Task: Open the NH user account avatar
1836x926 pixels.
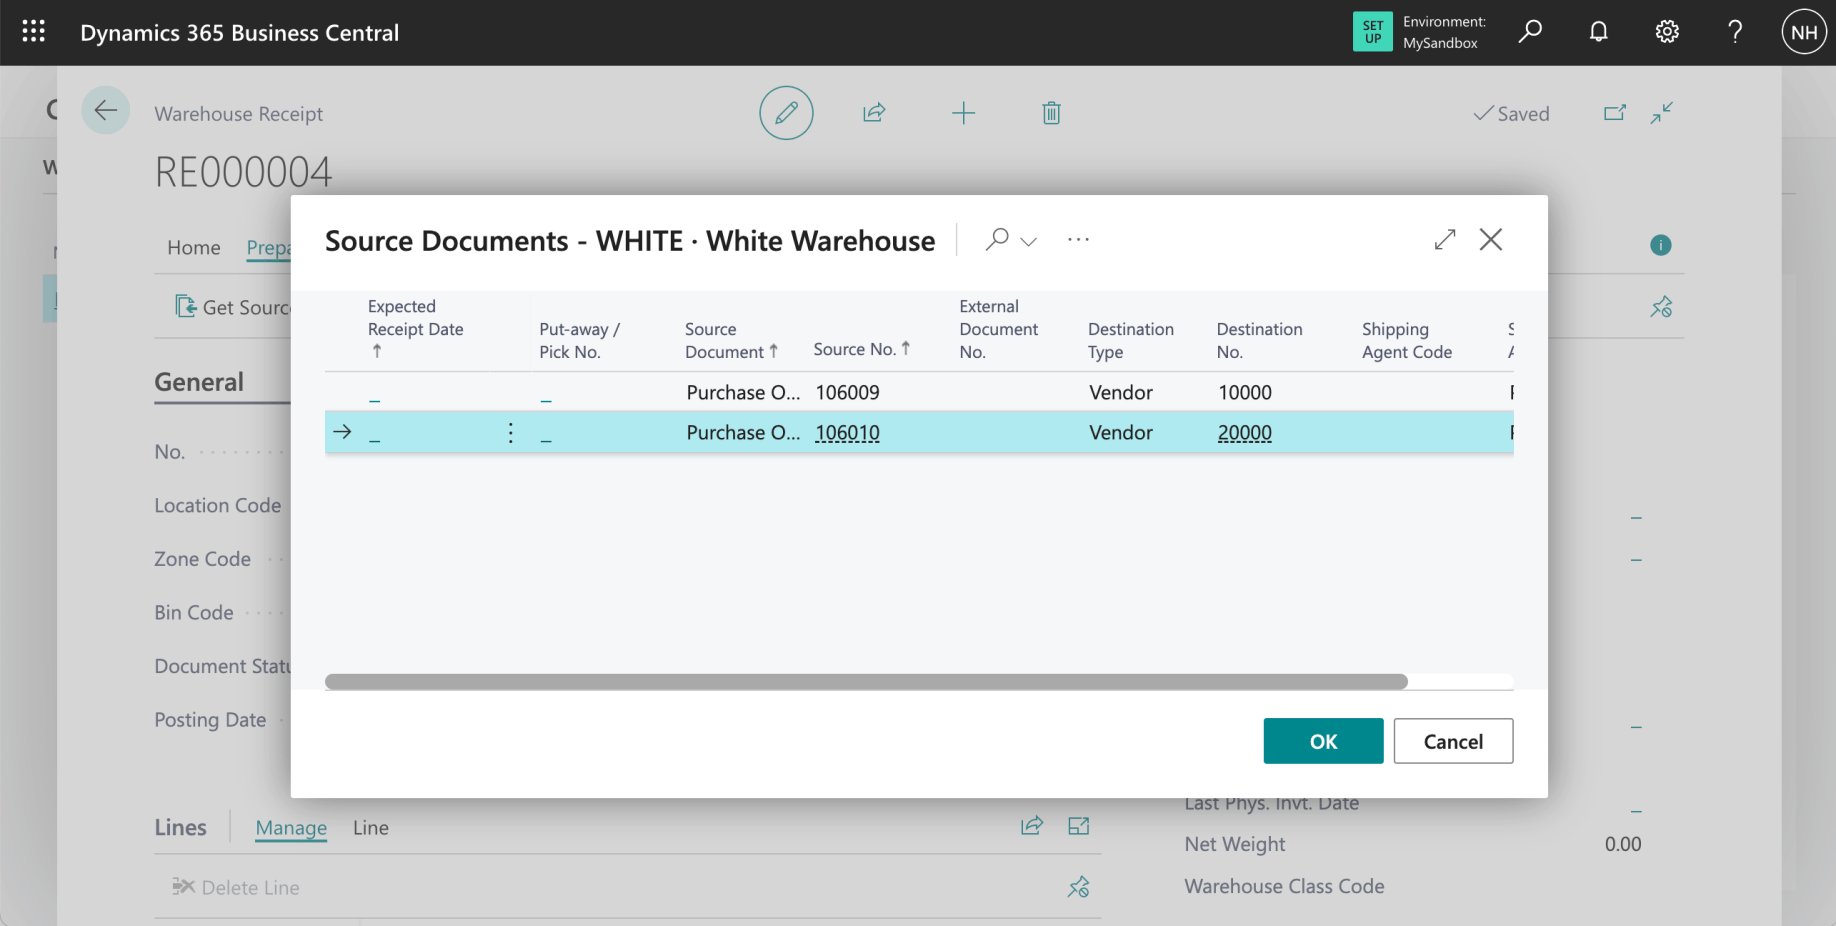Action: point(1804,32)
